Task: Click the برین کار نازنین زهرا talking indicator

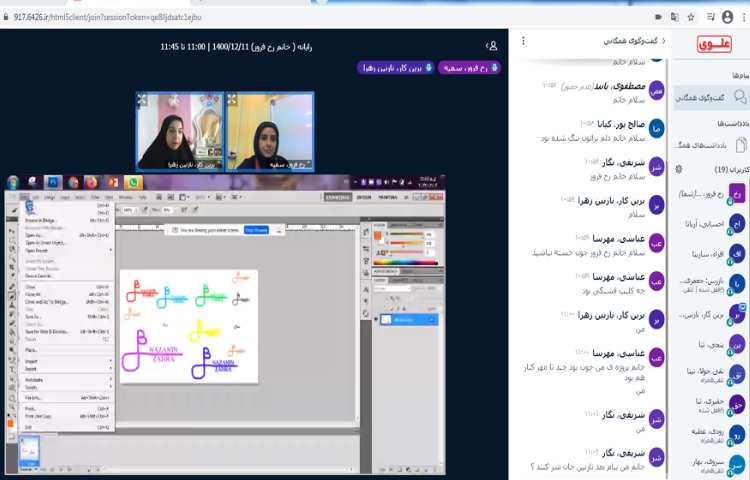Action: (396, 68)
